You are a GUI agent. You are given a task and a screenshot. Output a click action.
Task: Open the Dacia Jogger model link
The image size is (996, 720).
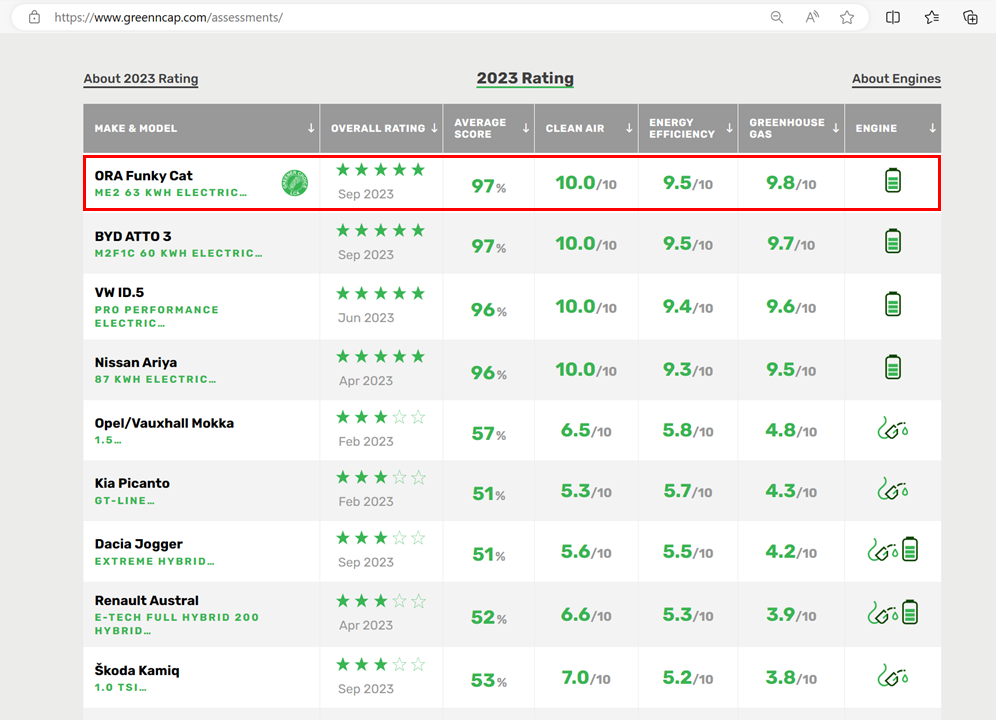(138, 544)
